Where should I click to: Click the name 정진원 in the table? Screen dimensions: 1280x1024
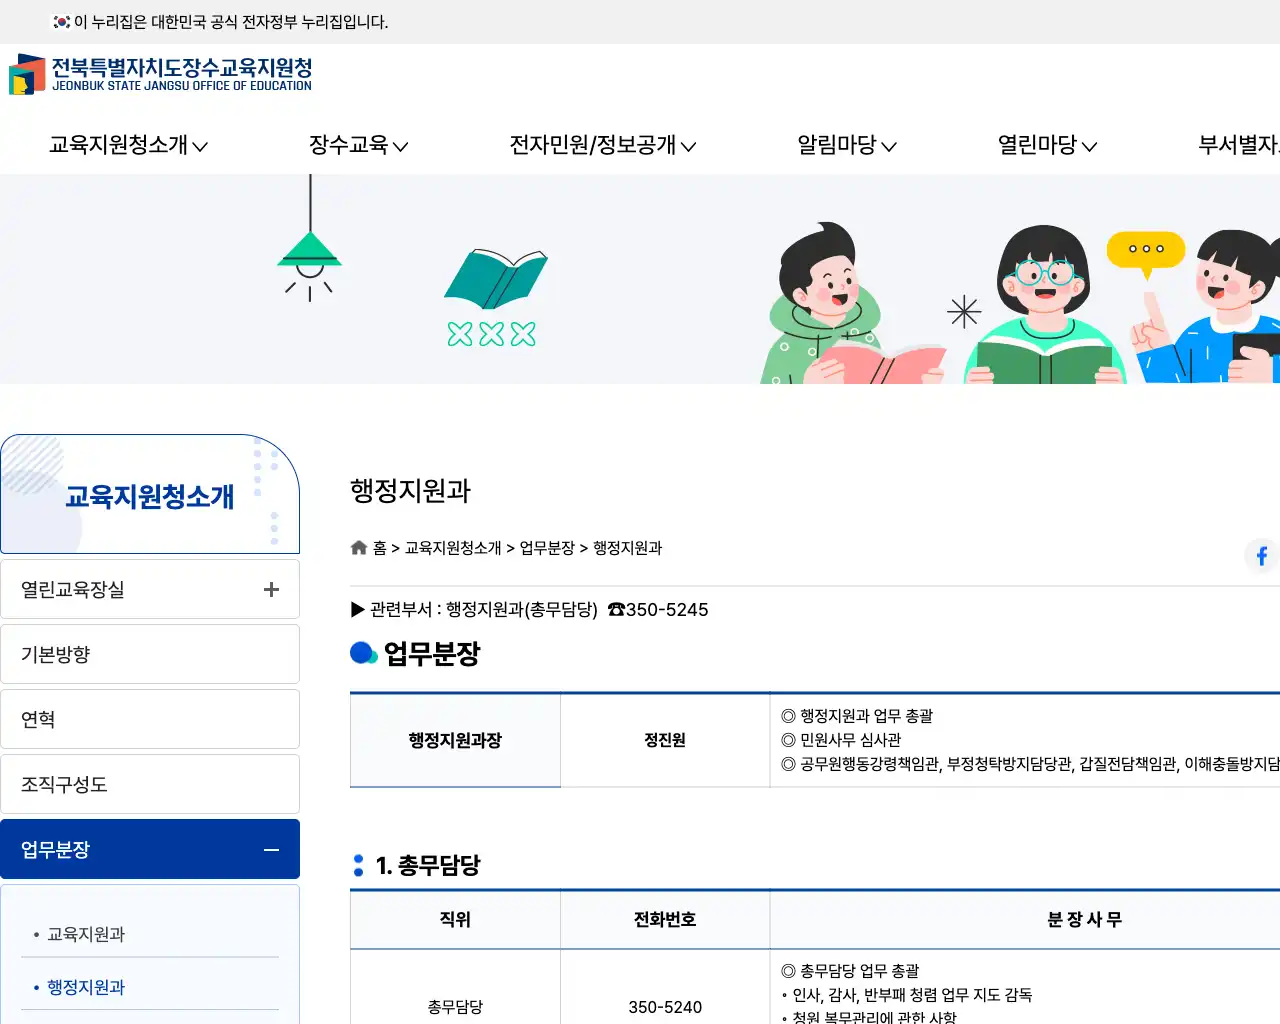[665, 740]
